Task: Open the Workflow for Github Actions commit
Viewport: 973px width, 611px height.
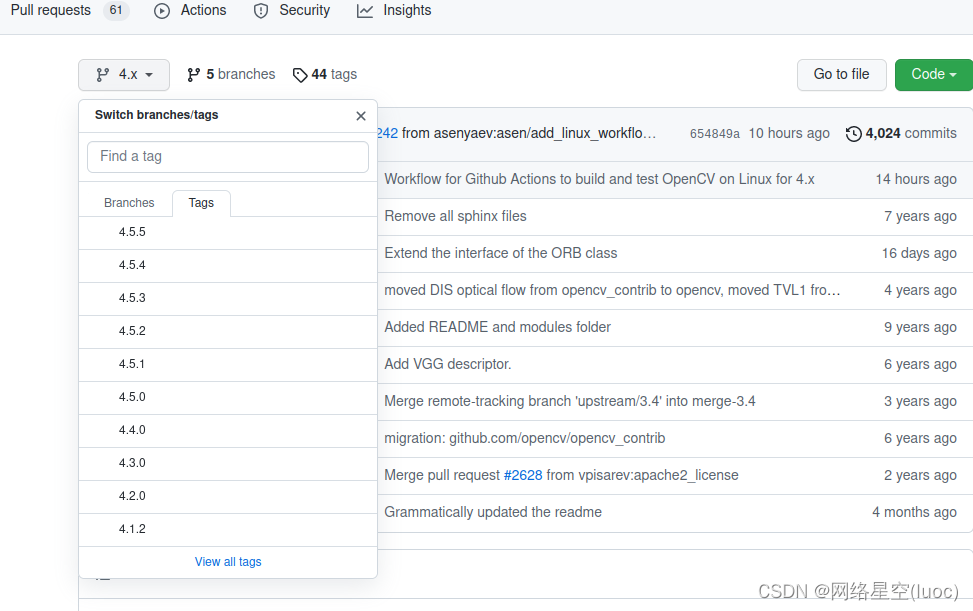Action: [x=599, y=179]
